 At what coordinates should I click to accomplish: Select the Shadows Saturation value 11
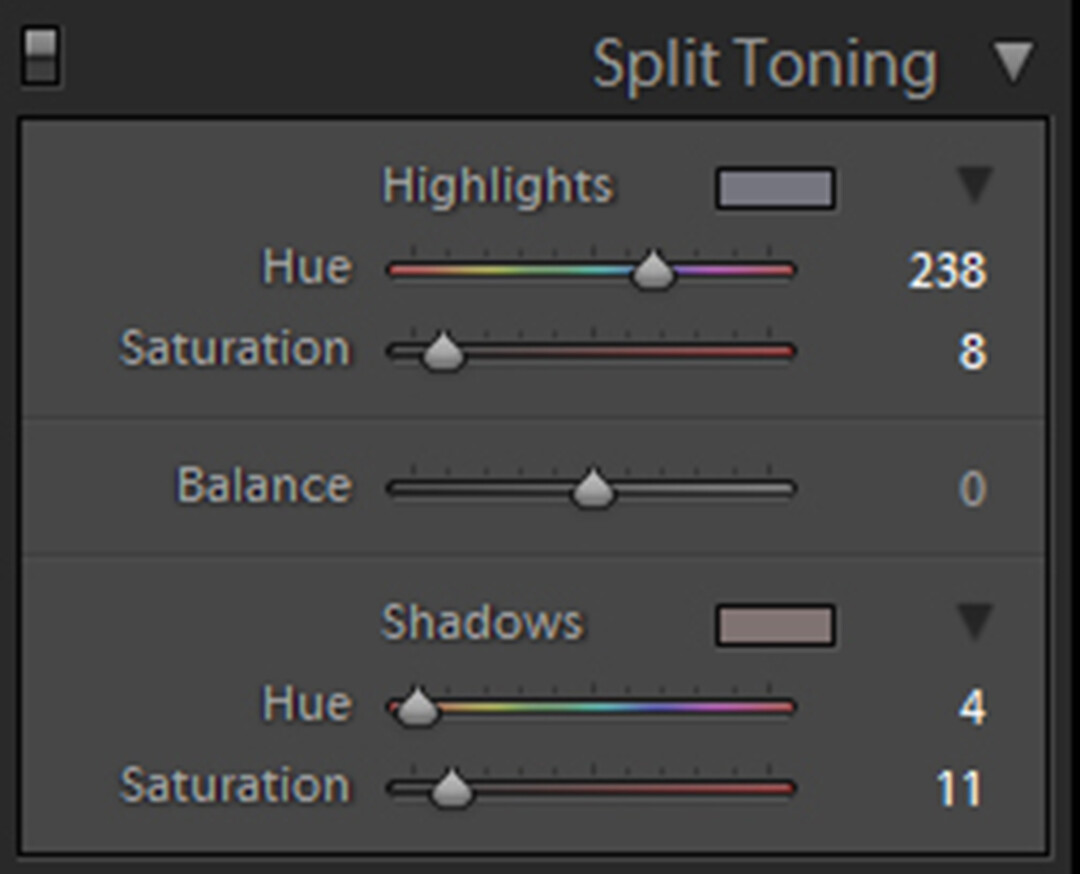click(959, 790)
